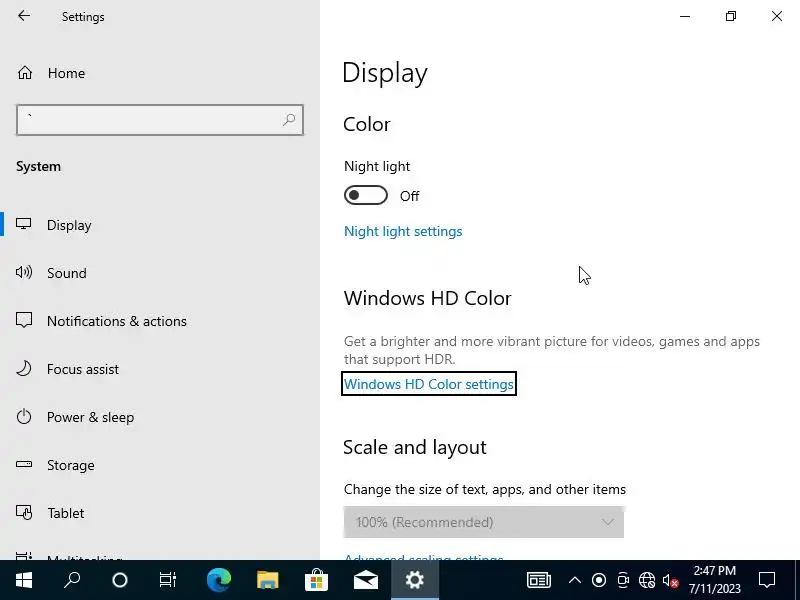Go to Focus assist page
The width and height of the screenshot is (800, 600).
pos(83,369)
